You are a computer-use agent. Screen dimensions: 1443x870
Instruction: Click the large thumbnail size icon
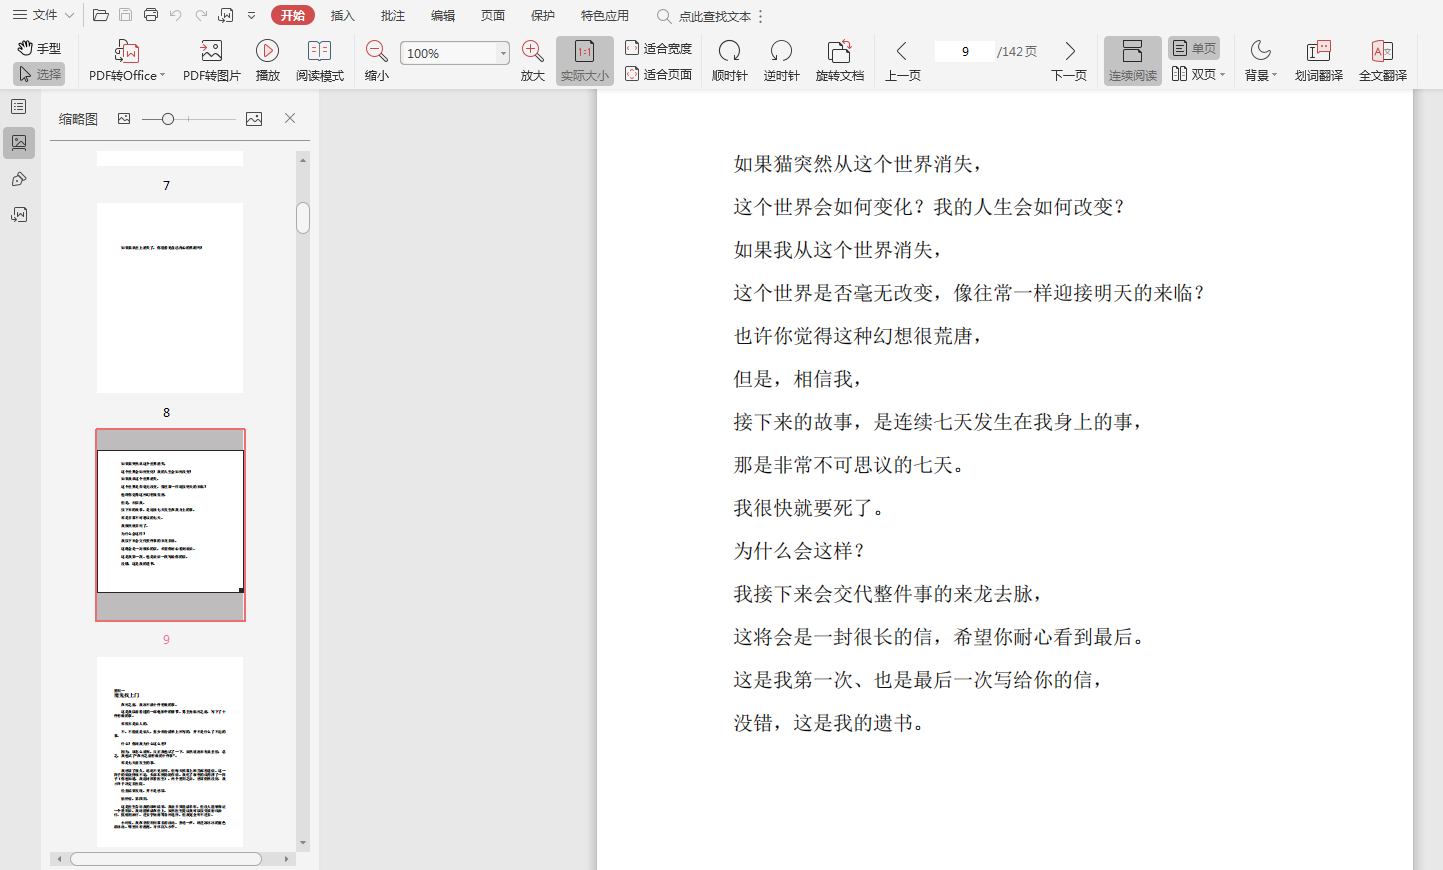tap(254, 118)
